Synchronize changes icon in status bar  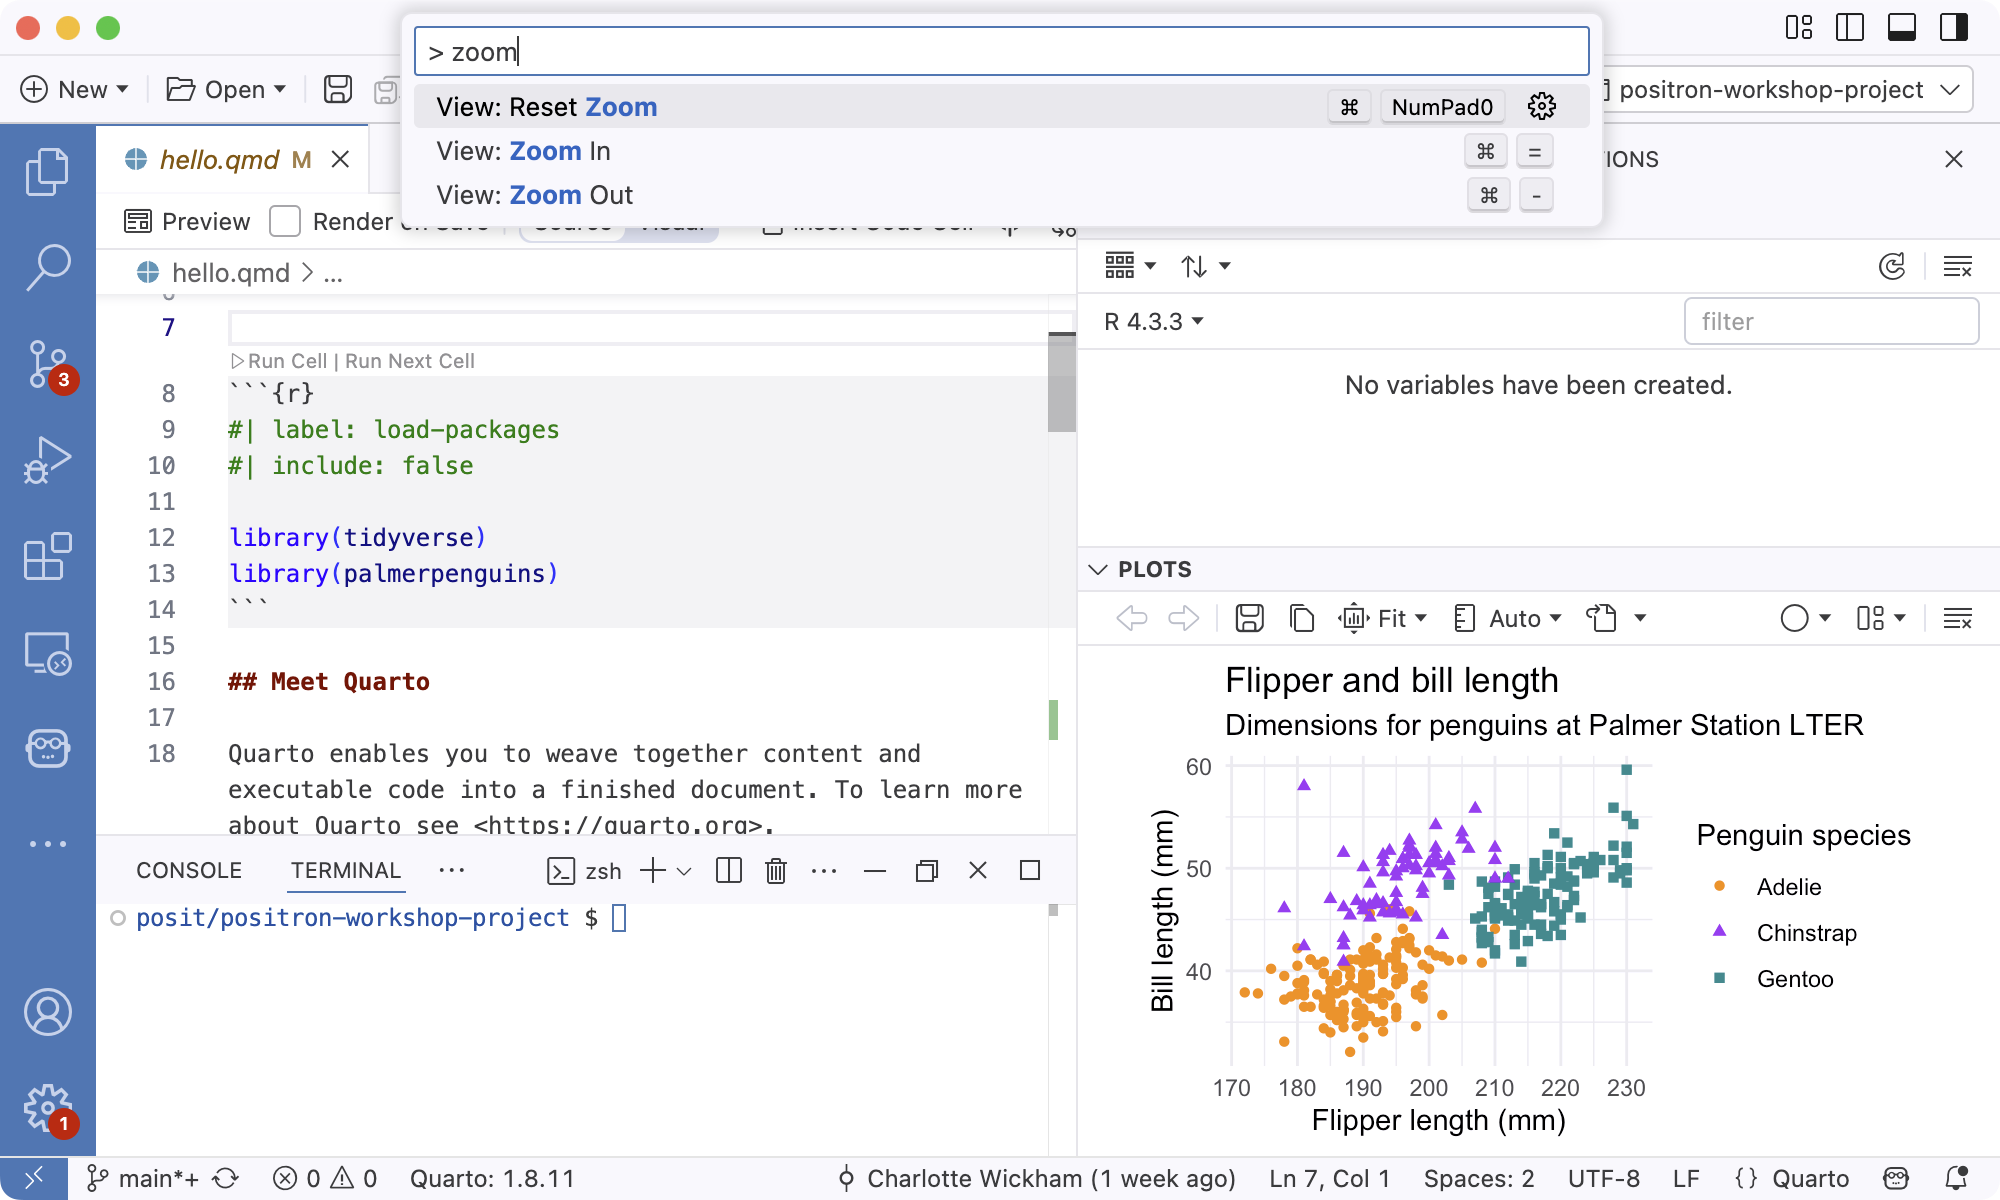coord(226,1179)
